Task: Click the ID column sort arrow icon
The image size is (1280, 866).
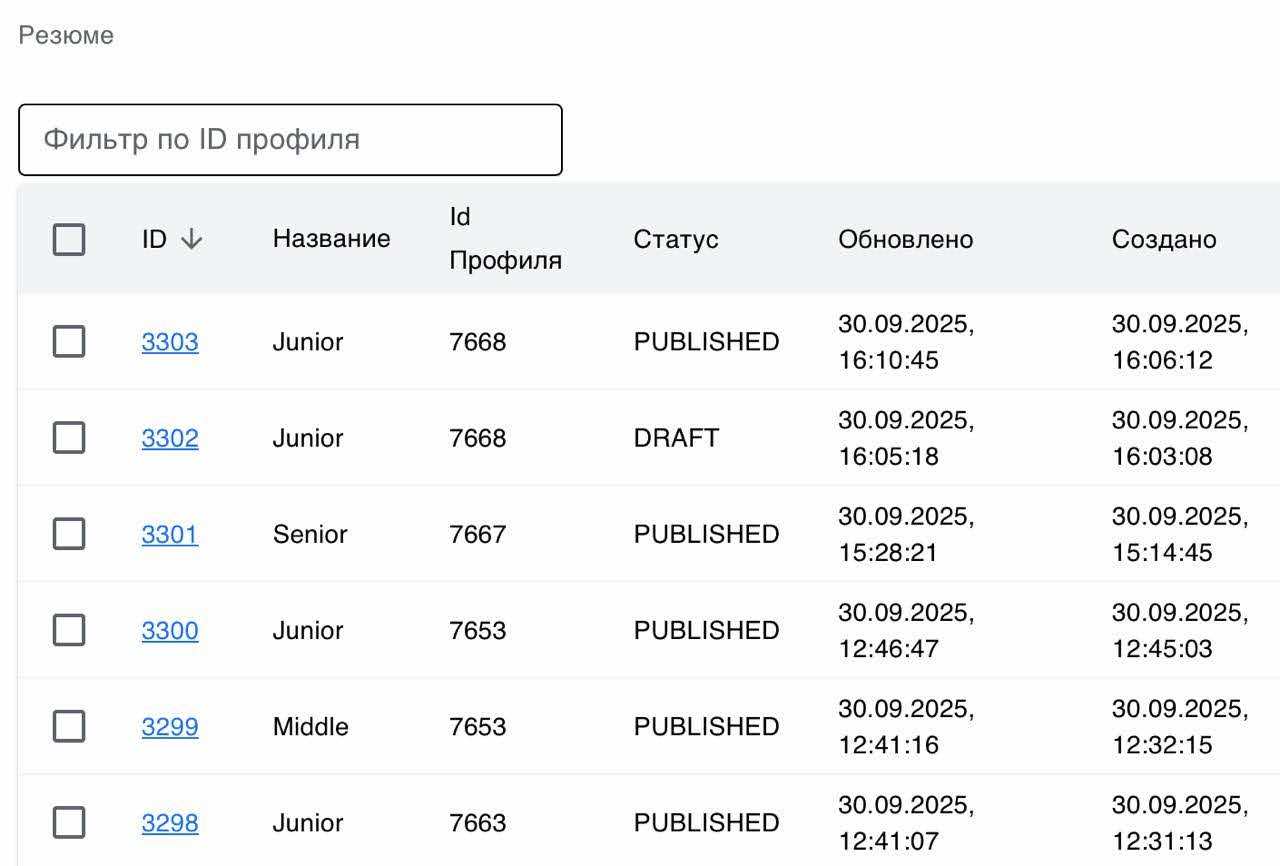Action: coord(191,240)
